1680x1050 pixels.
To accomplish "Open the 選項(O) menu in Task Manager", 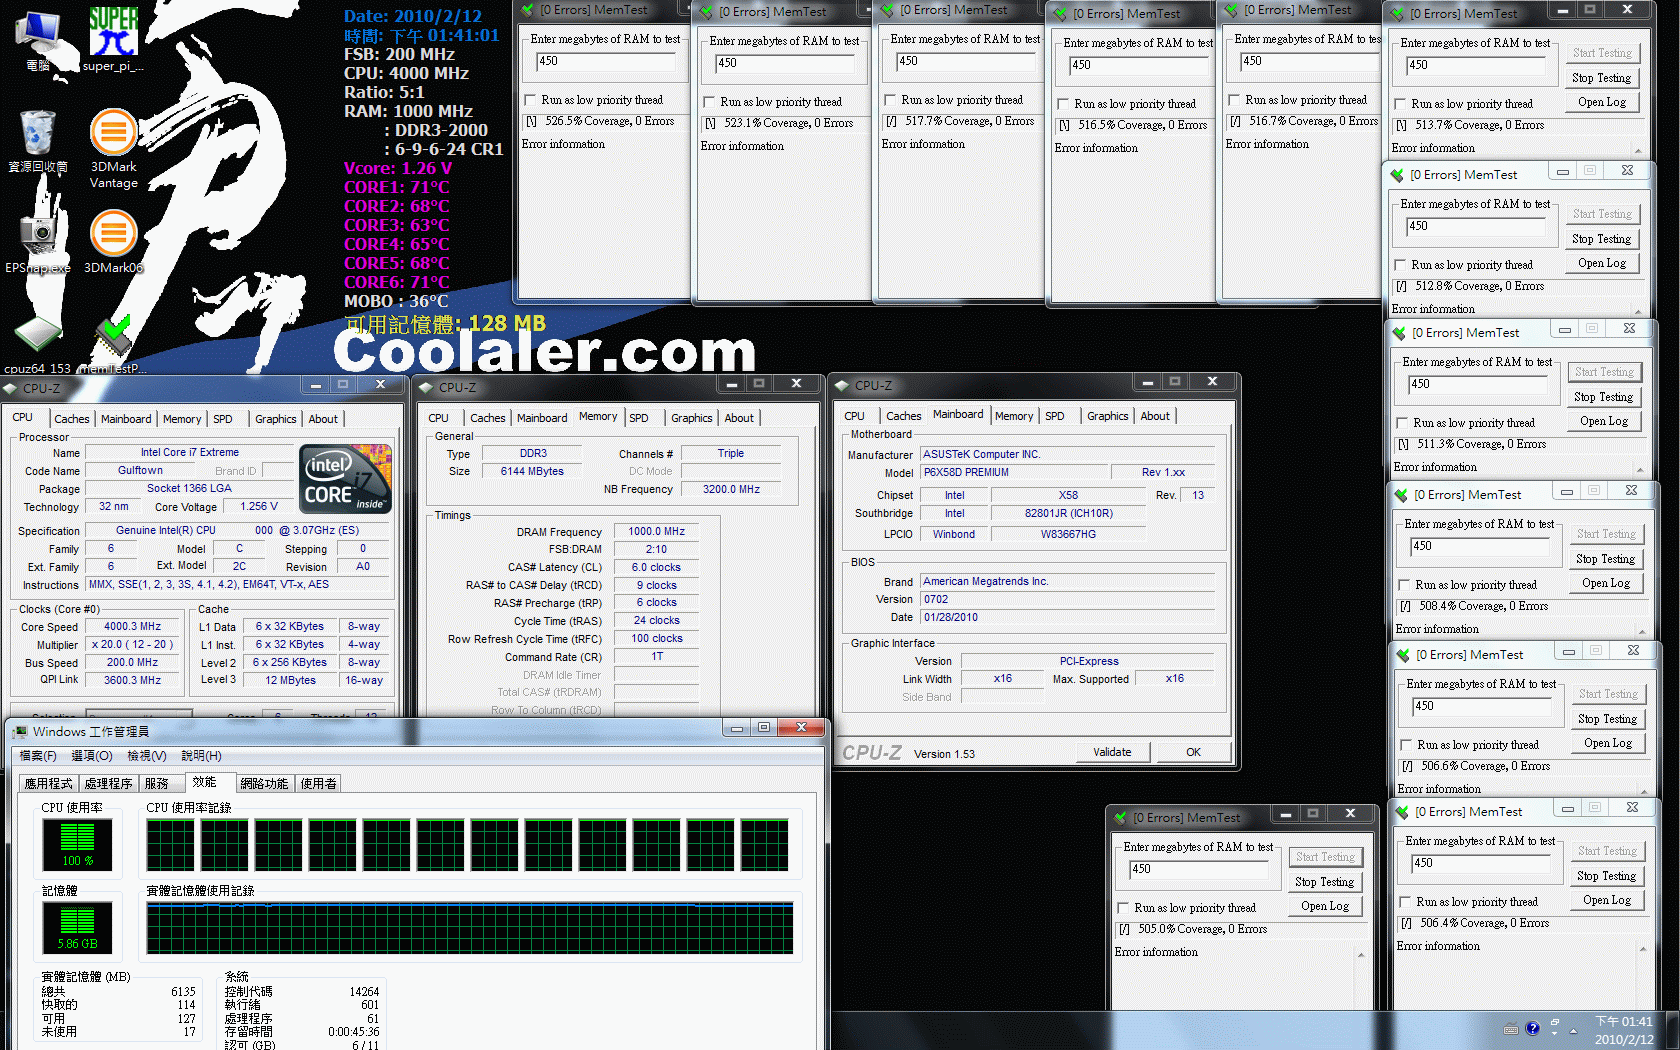I will coord(92,756).
